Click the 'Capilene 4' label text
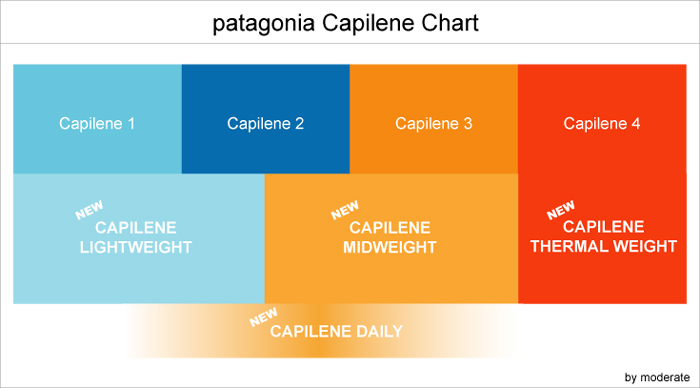Viewport: 700px width, 388px height. 602,124
